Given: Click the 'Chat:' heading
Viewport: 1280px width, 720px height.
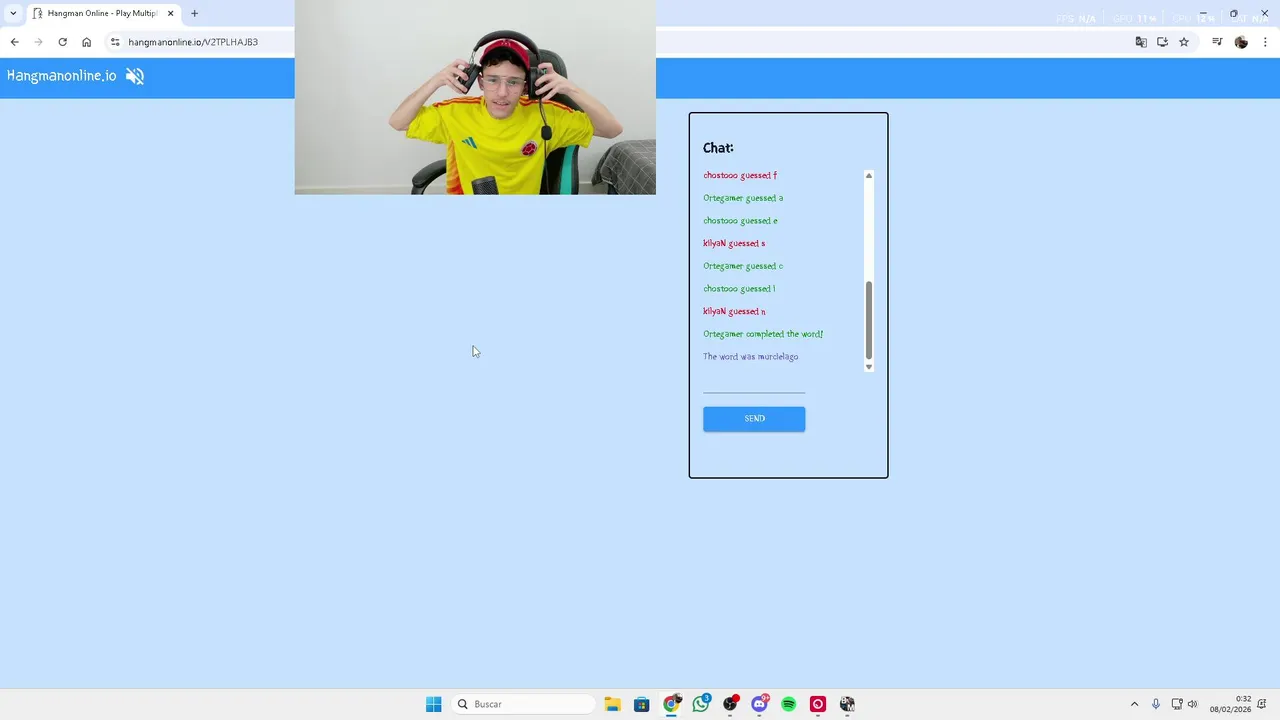Looking at the screenshot, I should click(x=718, y=148).
